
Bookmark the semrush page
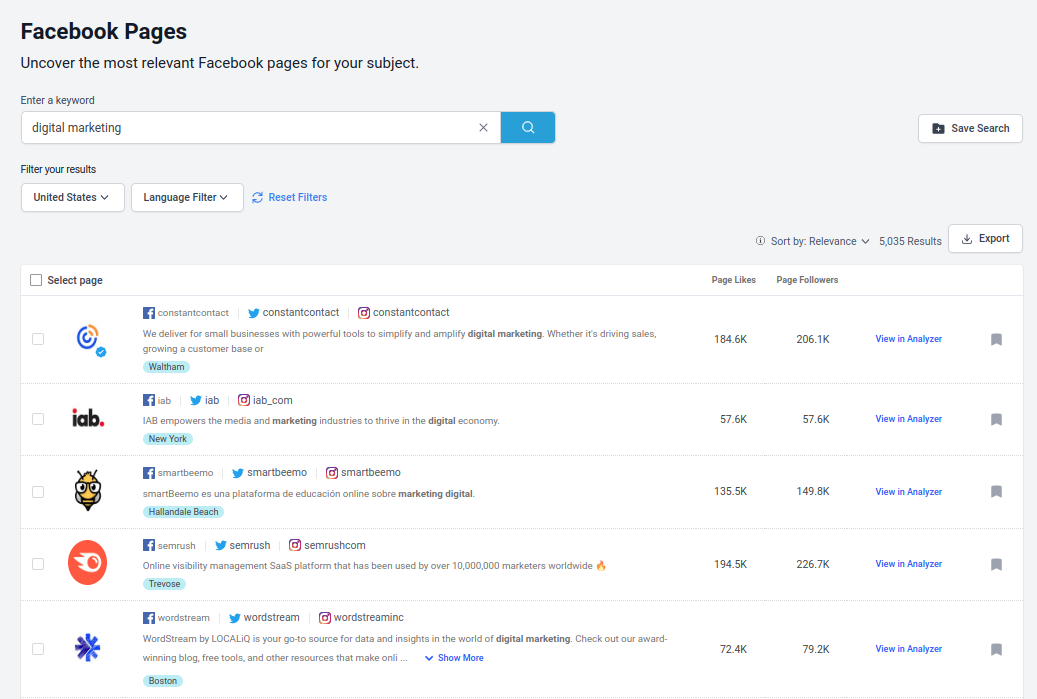tap(996, 565)
